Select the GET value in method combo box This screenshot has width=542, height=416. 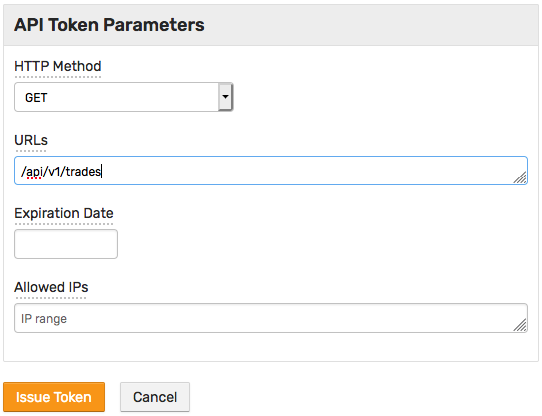pos(123,97)
